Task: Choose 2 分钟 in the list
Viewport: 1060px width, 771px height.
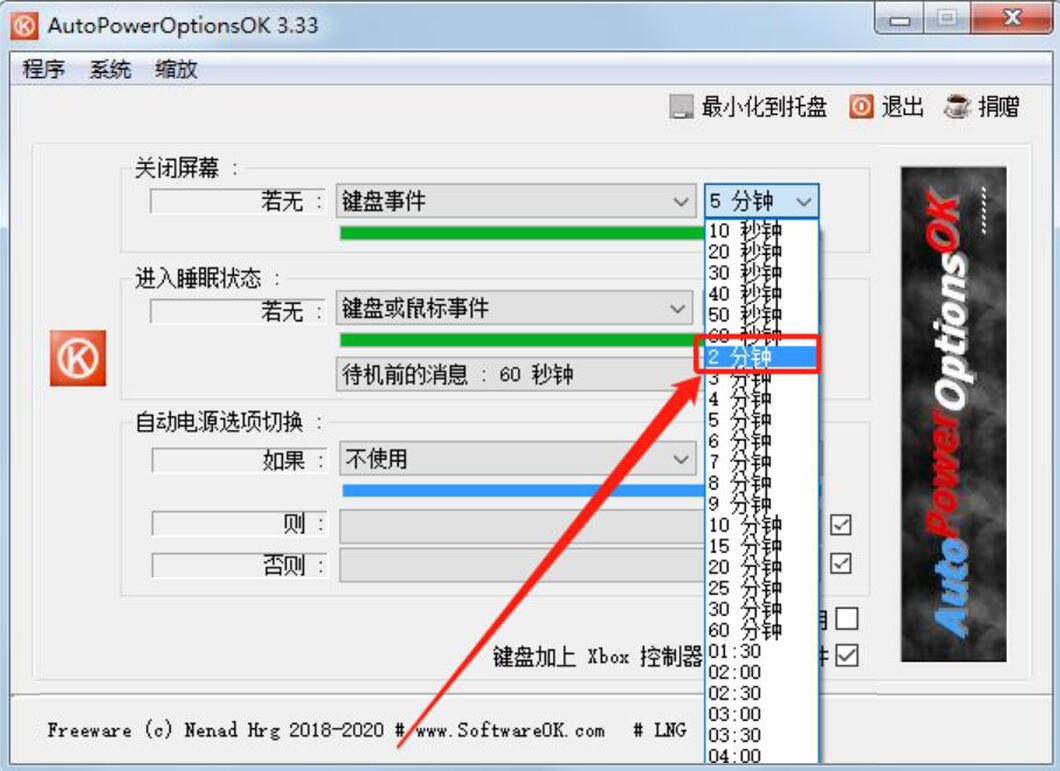Action: (761, 356)
